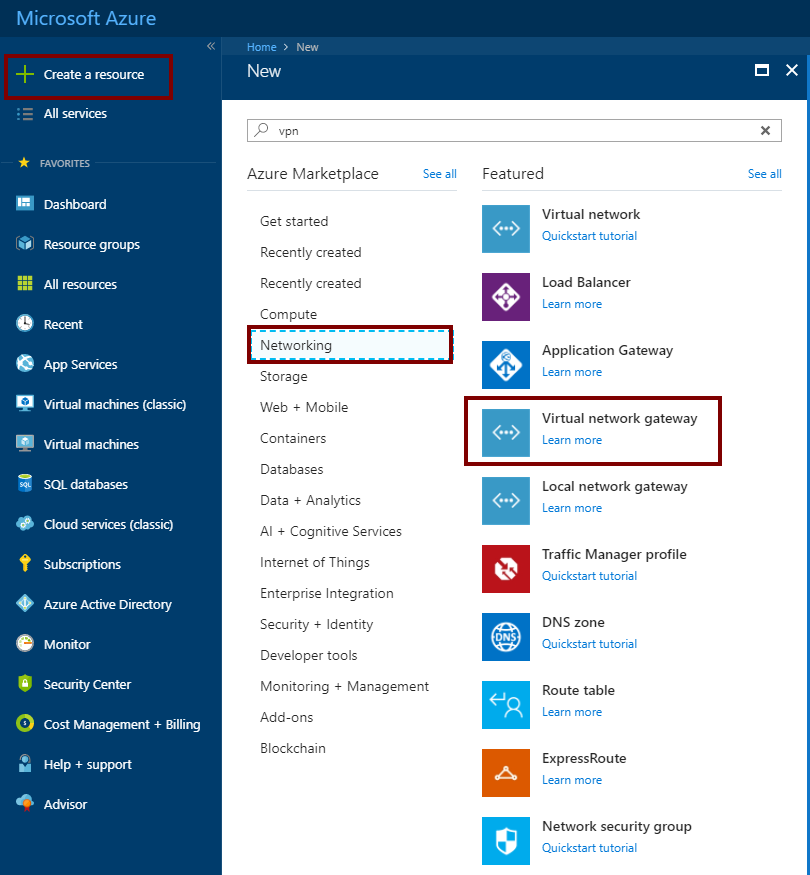This screenshot has height=875, width=810.
Task: Collapse the left sidebar with double chevron
Action: click(x=211, y=46)
